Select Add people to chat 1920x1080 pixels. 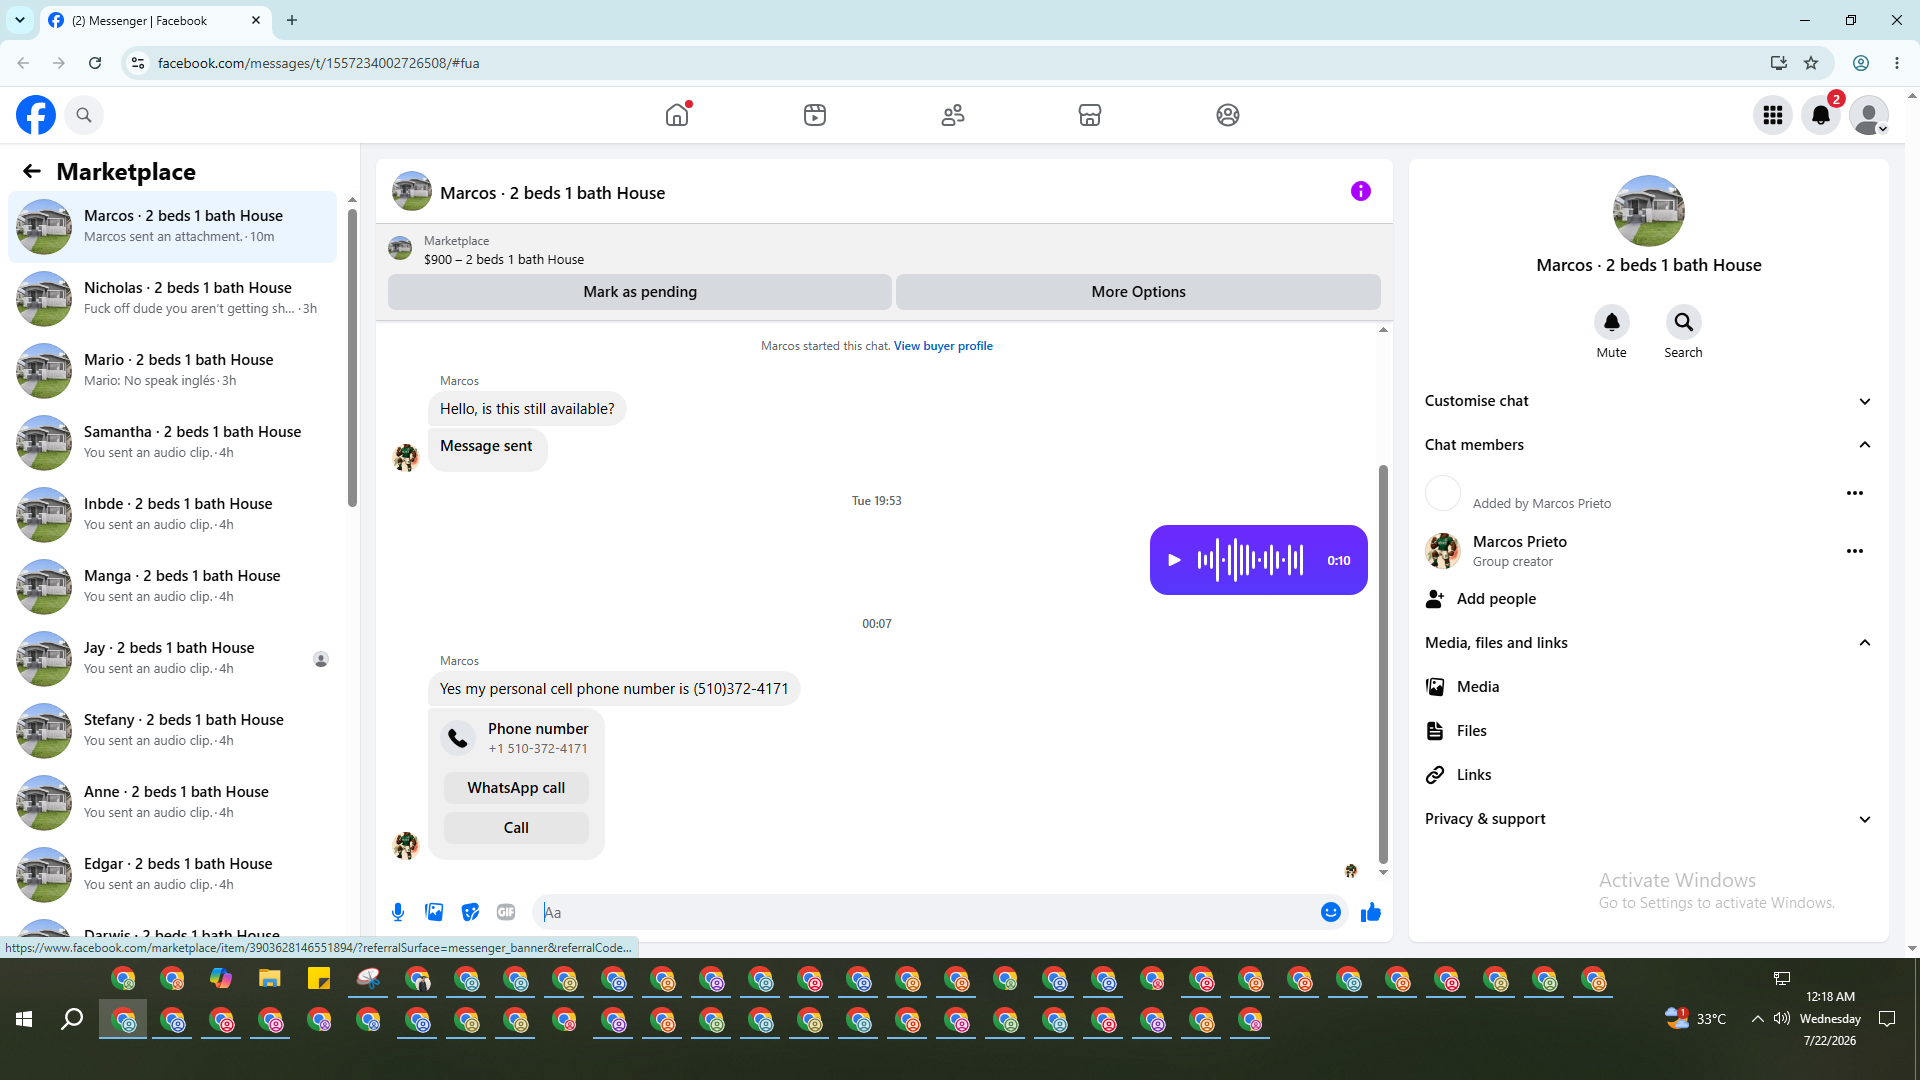(1648, 599)
